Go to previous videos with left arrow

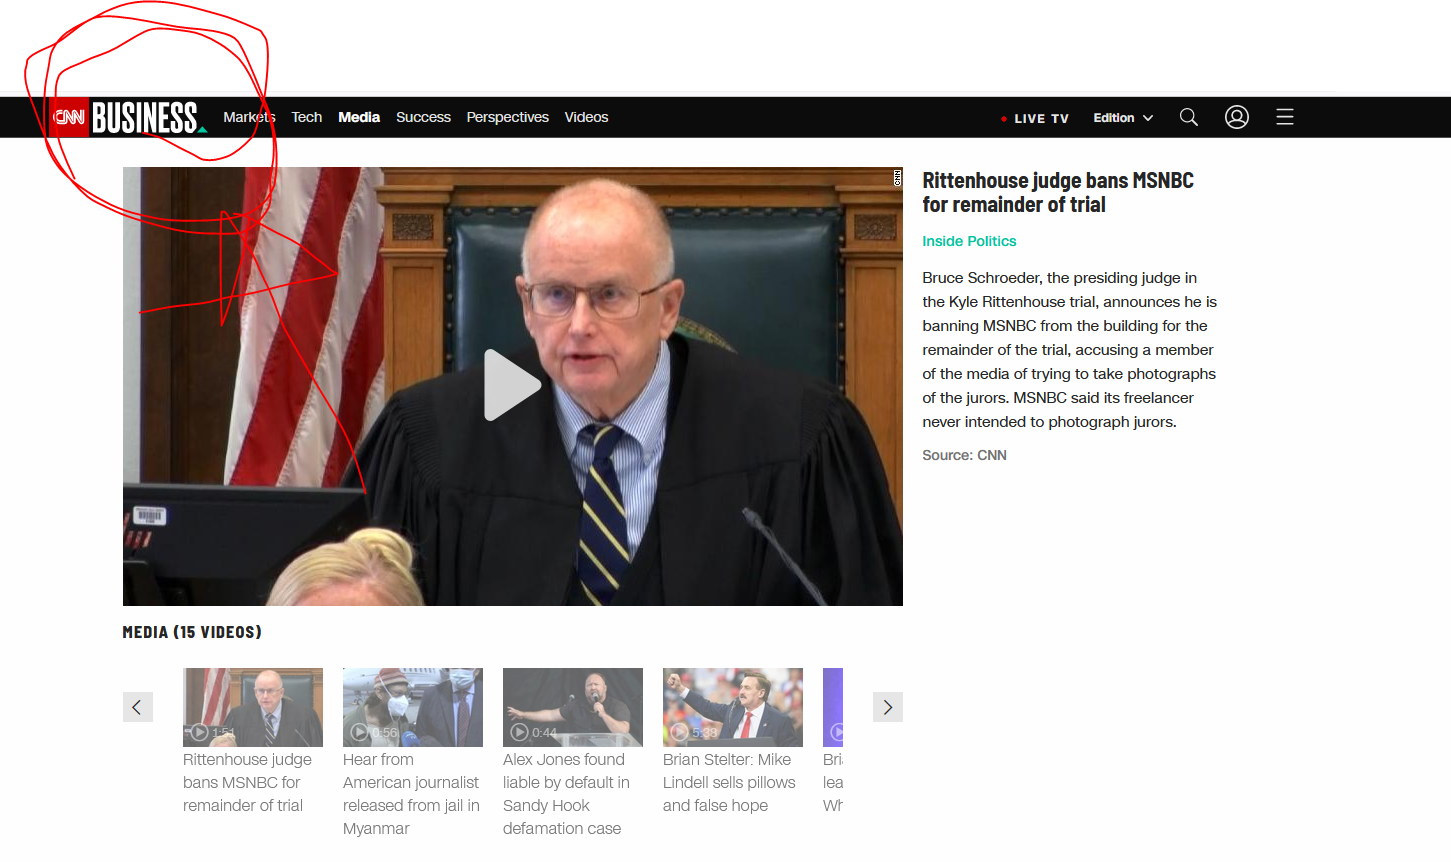(x=137, y=707)
